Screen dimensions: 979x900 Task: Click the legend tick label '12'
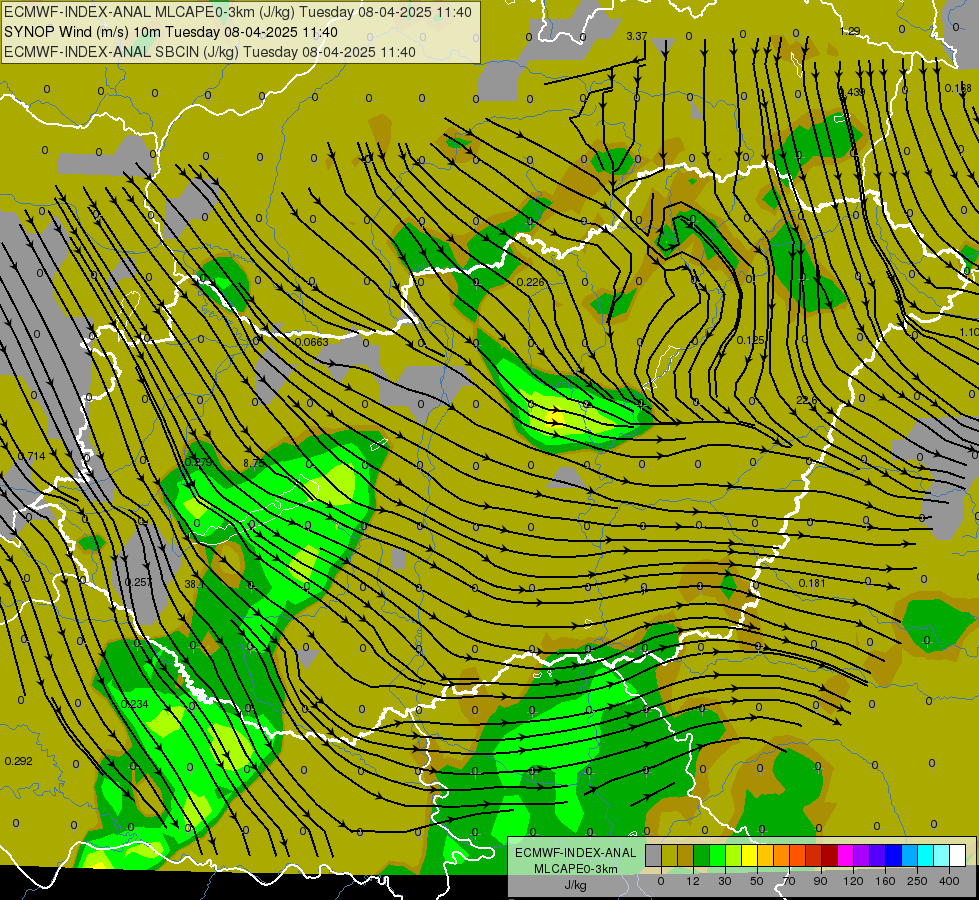pos(693,881)
